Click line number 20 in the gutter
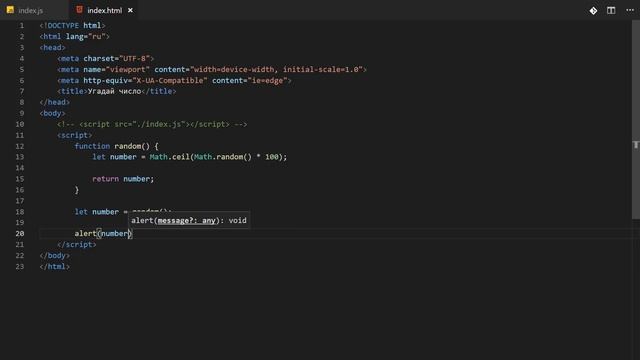 coord(20,233)
